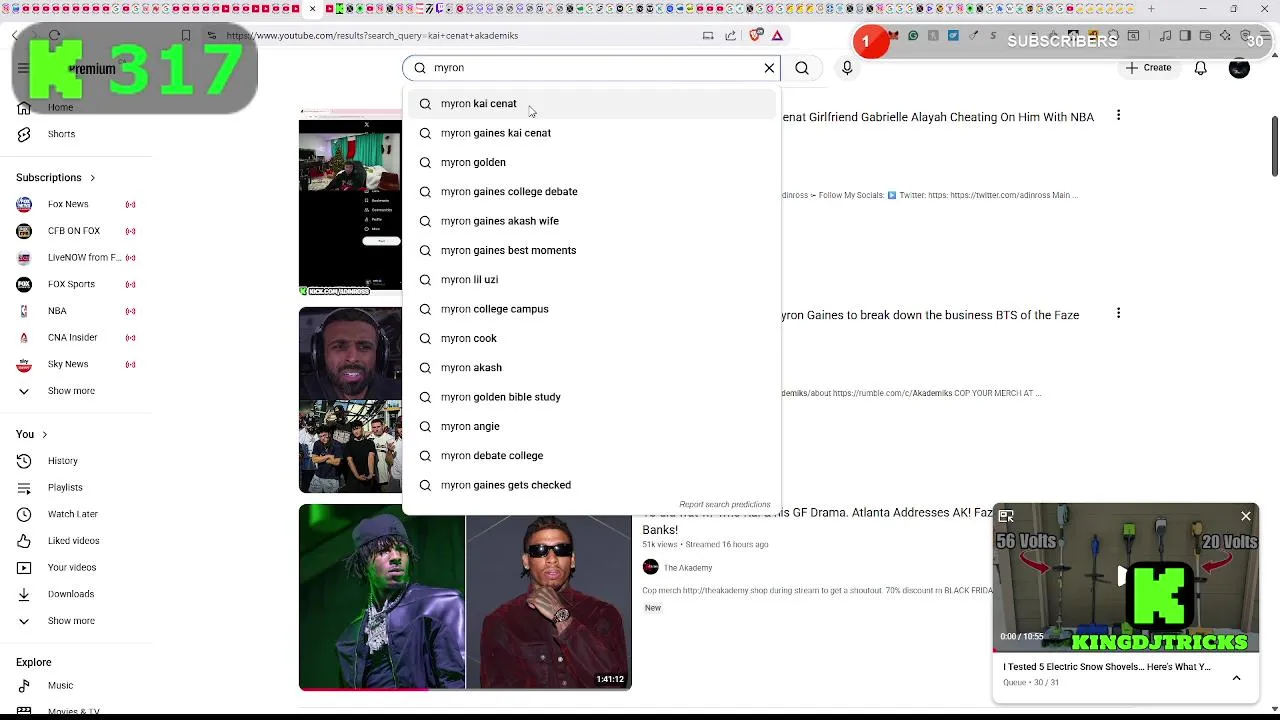Image resolution: width=1280 pixels, height=720 pixels.
Task: Choose suggestion 'myron akash'
Action: tap(592, 368)
